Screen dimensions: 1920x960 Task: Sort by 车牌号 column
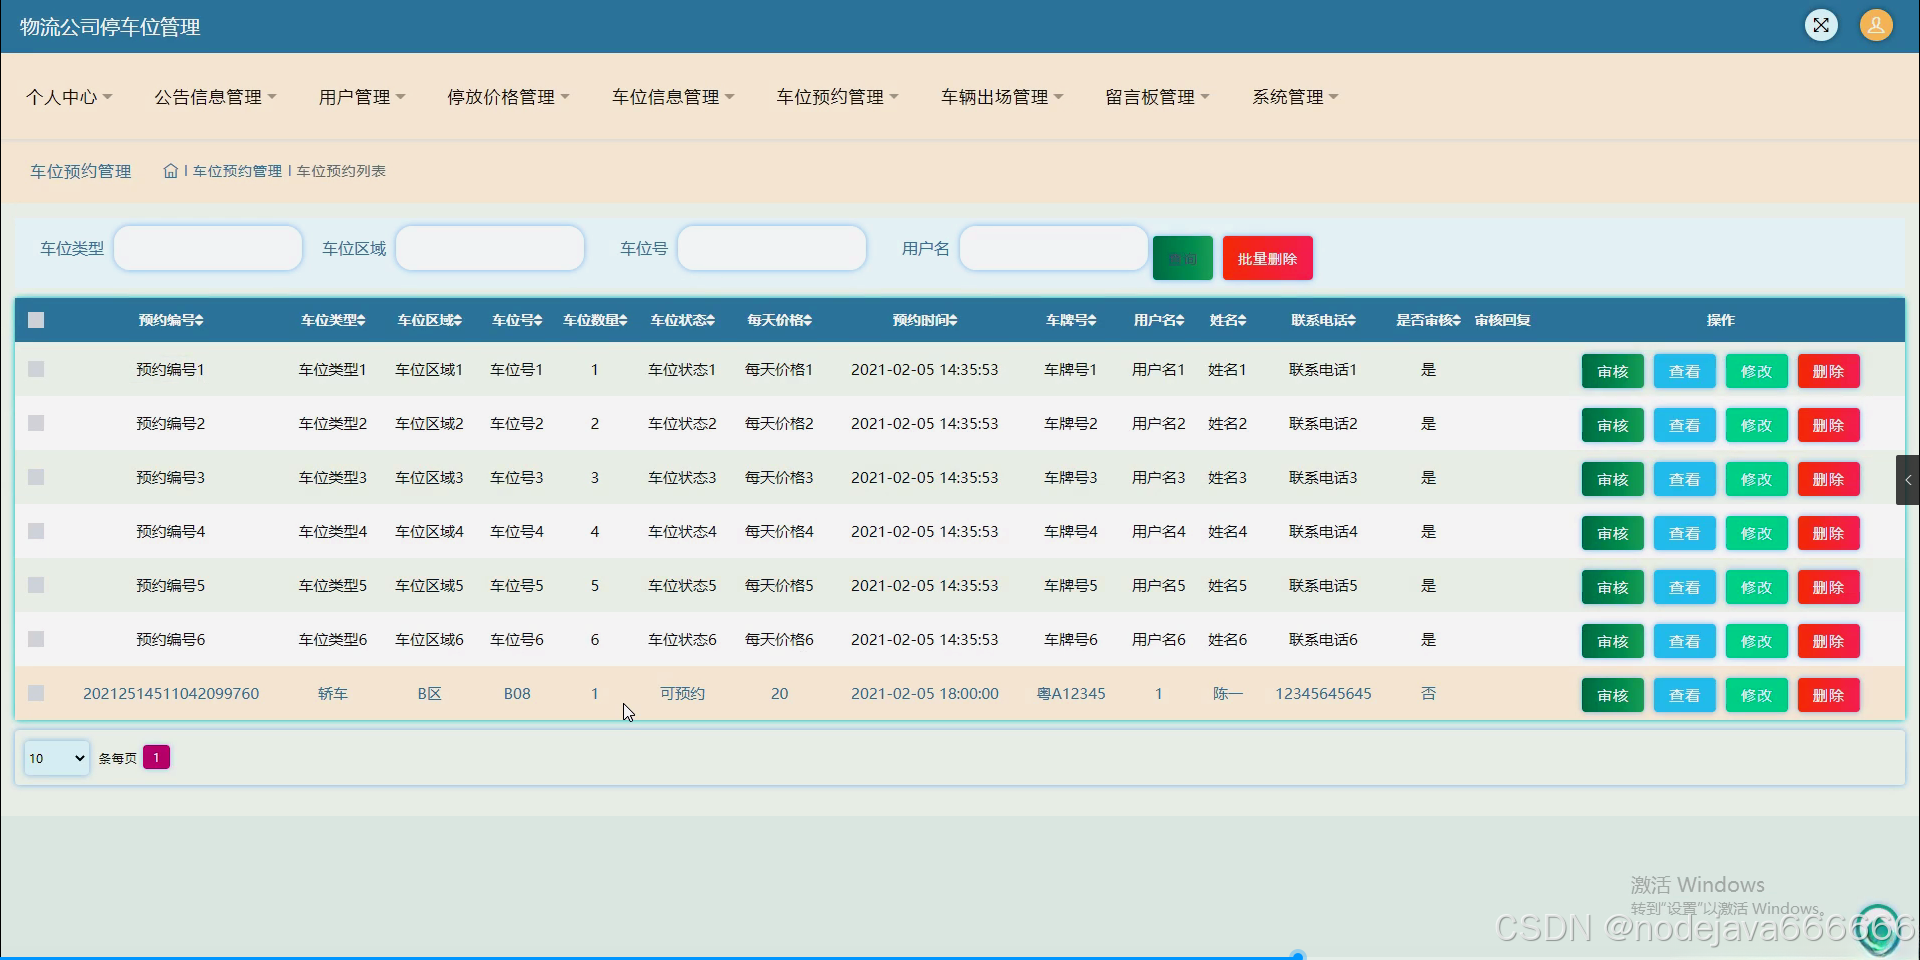[1071, 320]
